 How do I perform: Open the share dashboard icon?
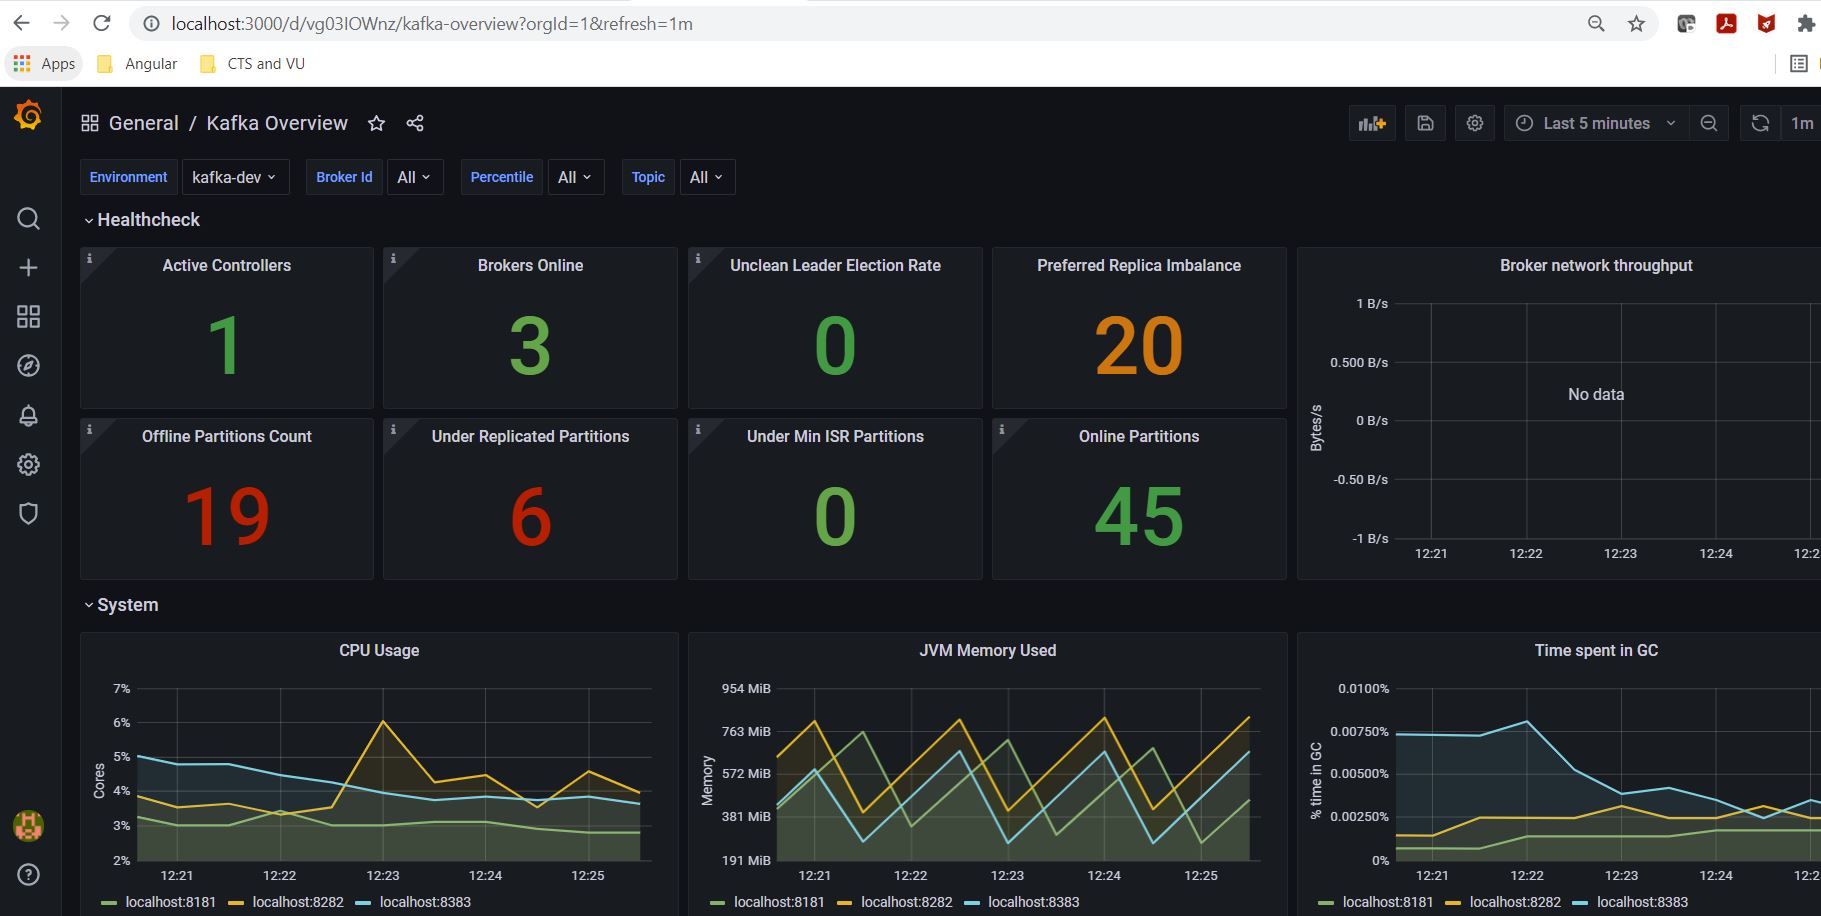pyautogui.click(x=414, y=123)
